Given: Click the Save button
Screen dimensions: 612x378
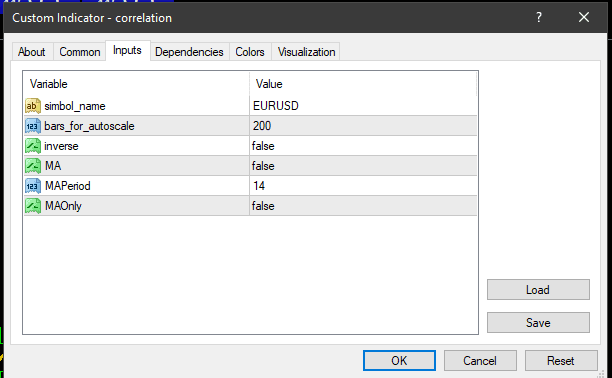Looking at the screenshot, I should pos(538,323).
